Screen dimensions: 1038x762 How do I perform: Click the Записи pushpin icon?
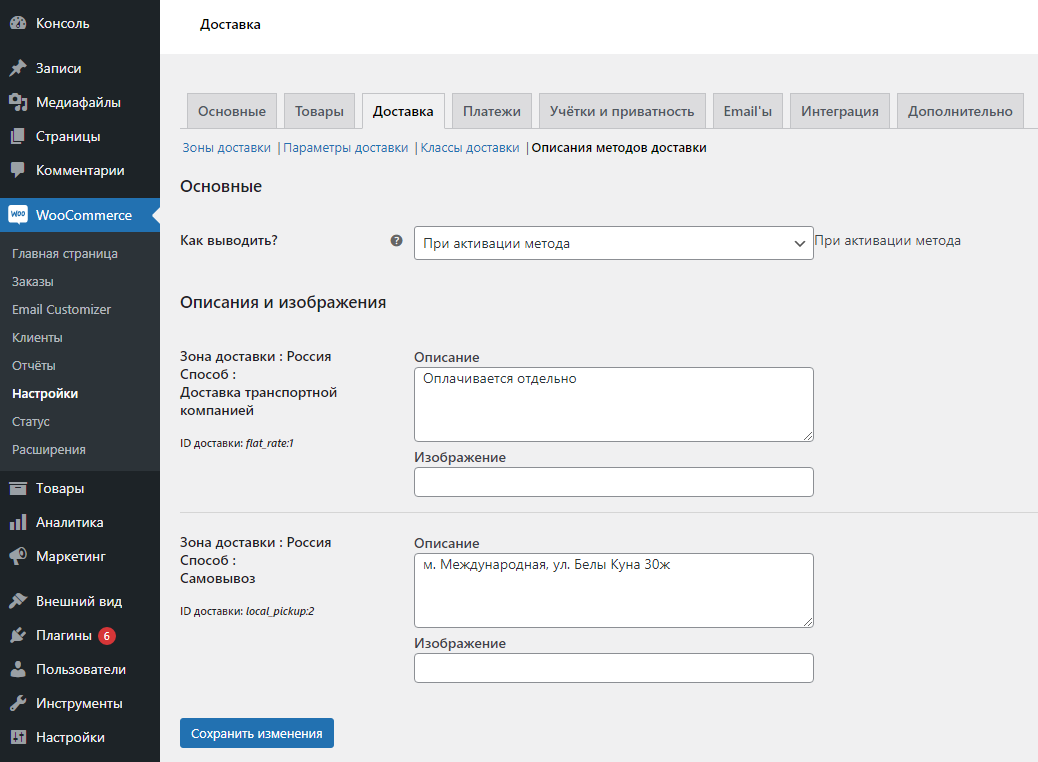(19, 68)
